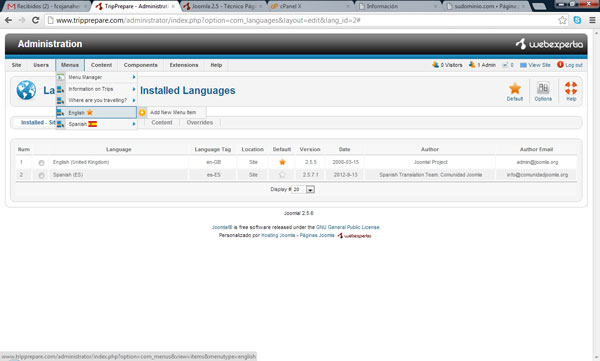Click the Log out icon
Viewport: 600px width, 361px height.
[x=560, y=65]
